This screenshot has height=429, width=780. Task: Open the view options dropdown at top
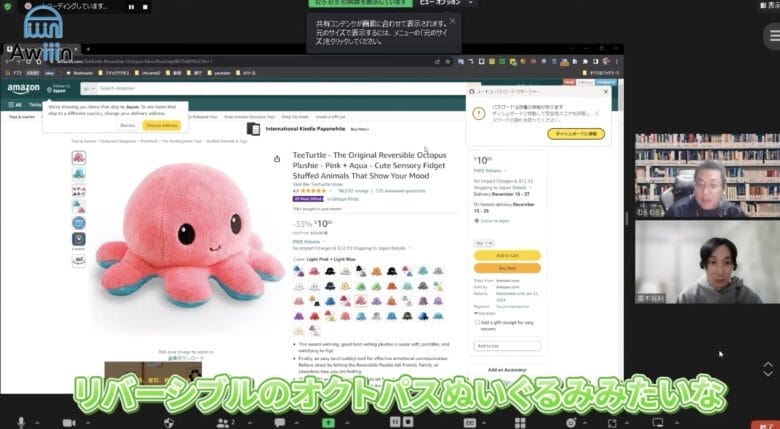coord(446,3)
